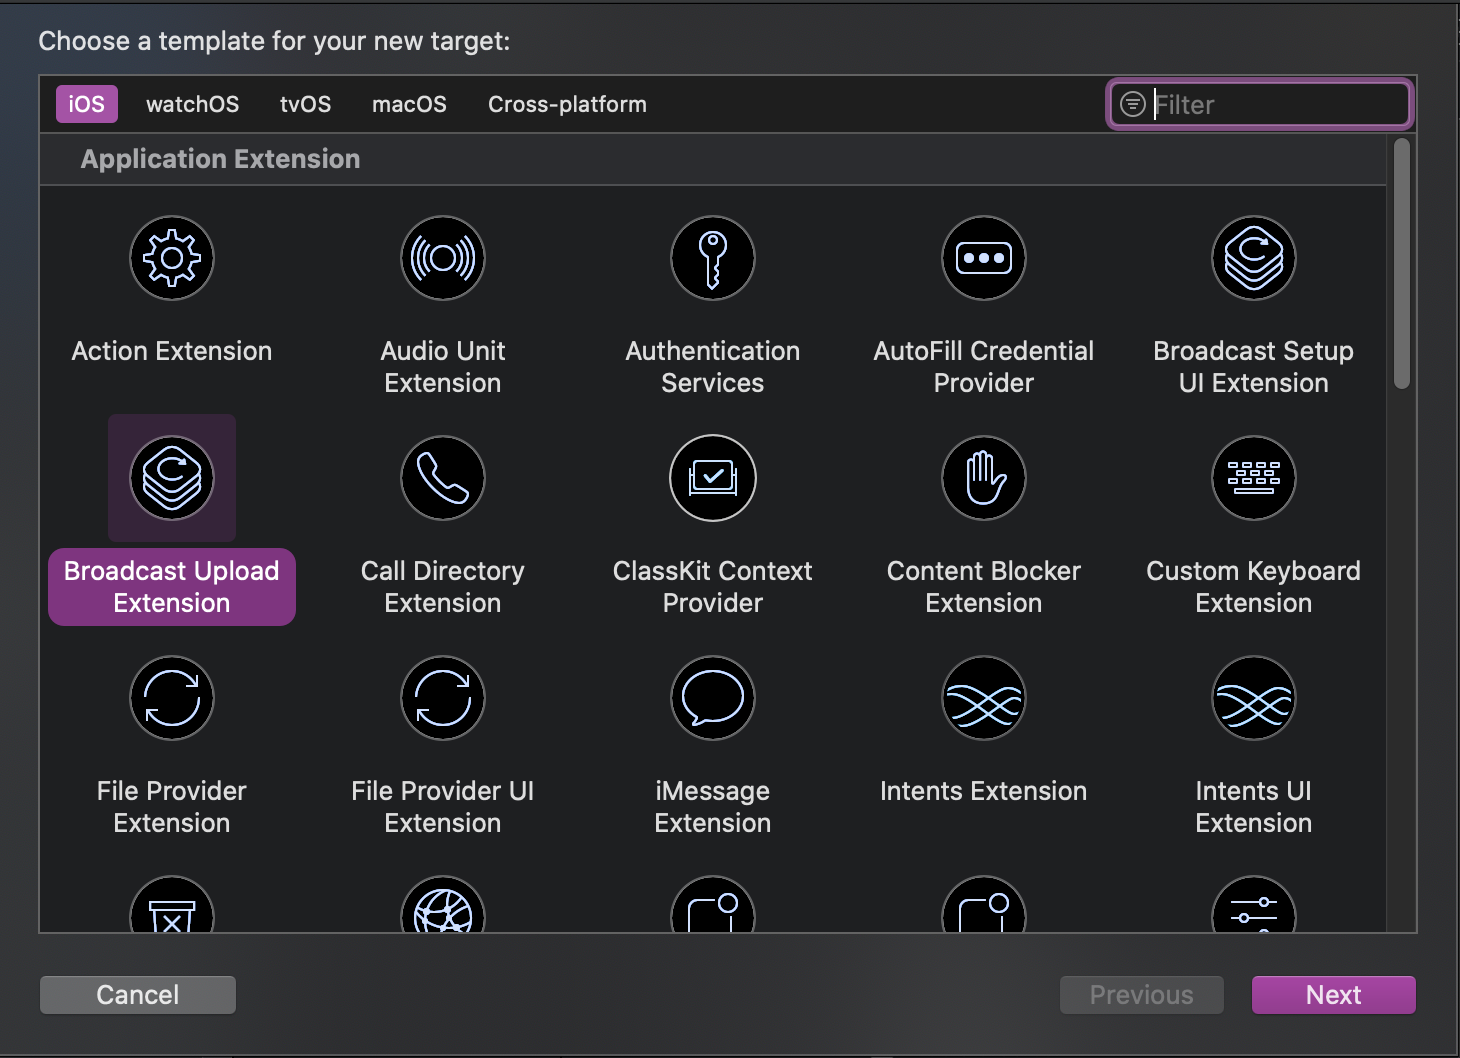Pick the Content Blocker Extension hand icon
The image size is (1460, 1058).
(x=984, y=478)
